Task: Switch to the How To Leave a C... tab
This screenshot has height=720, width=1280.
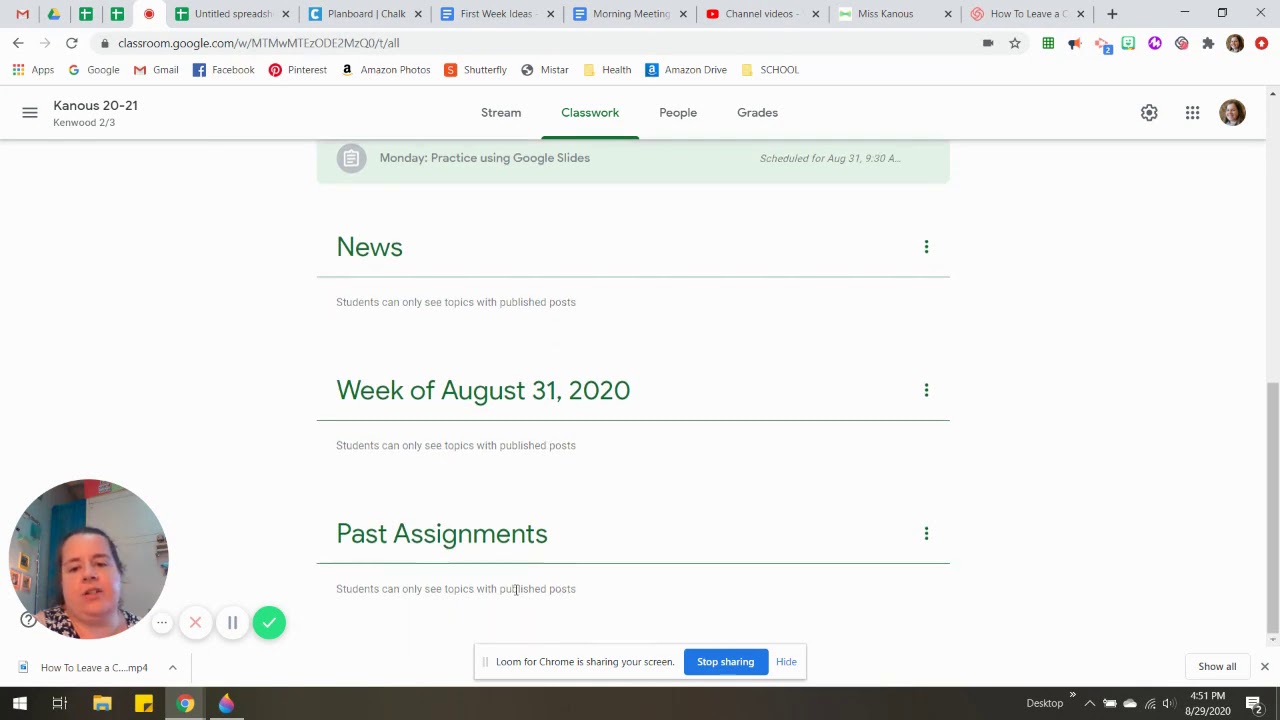Action: 1028,14
